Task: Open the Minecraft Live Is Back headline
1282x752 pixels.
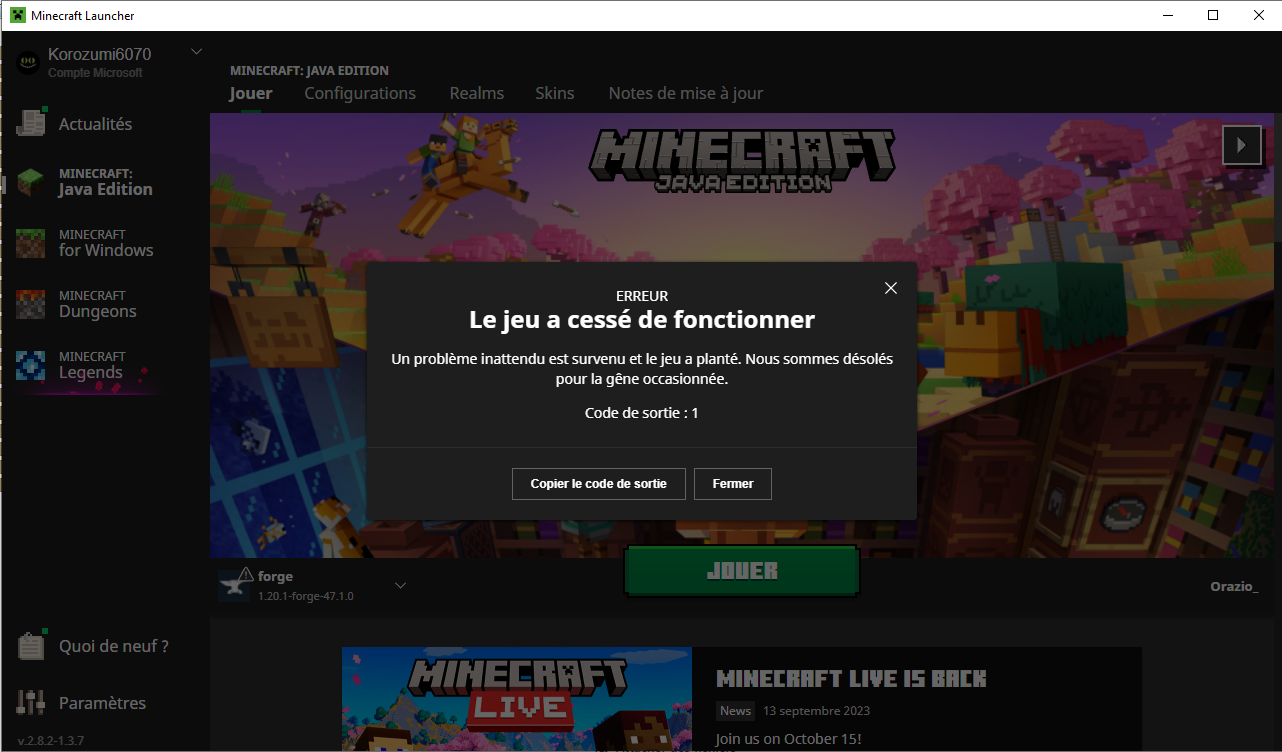Action: pos(852,679)
